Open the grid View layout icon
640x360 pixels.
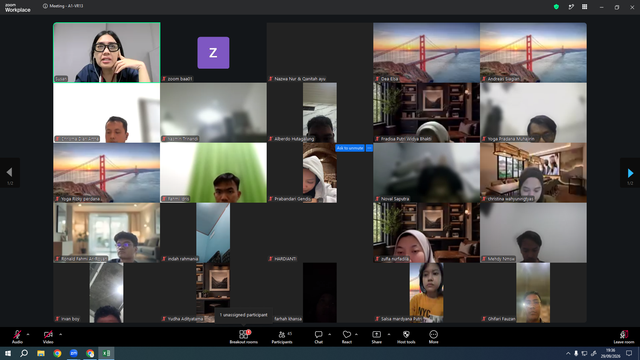click(584, 7)
